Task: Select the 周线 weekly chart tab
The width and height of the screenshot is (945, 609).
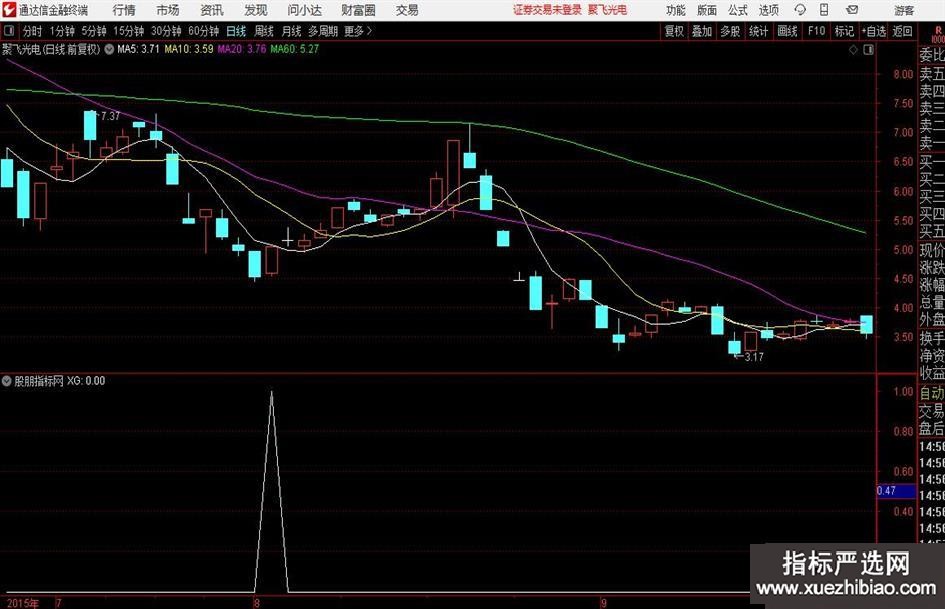Action: tap(264, 31)
